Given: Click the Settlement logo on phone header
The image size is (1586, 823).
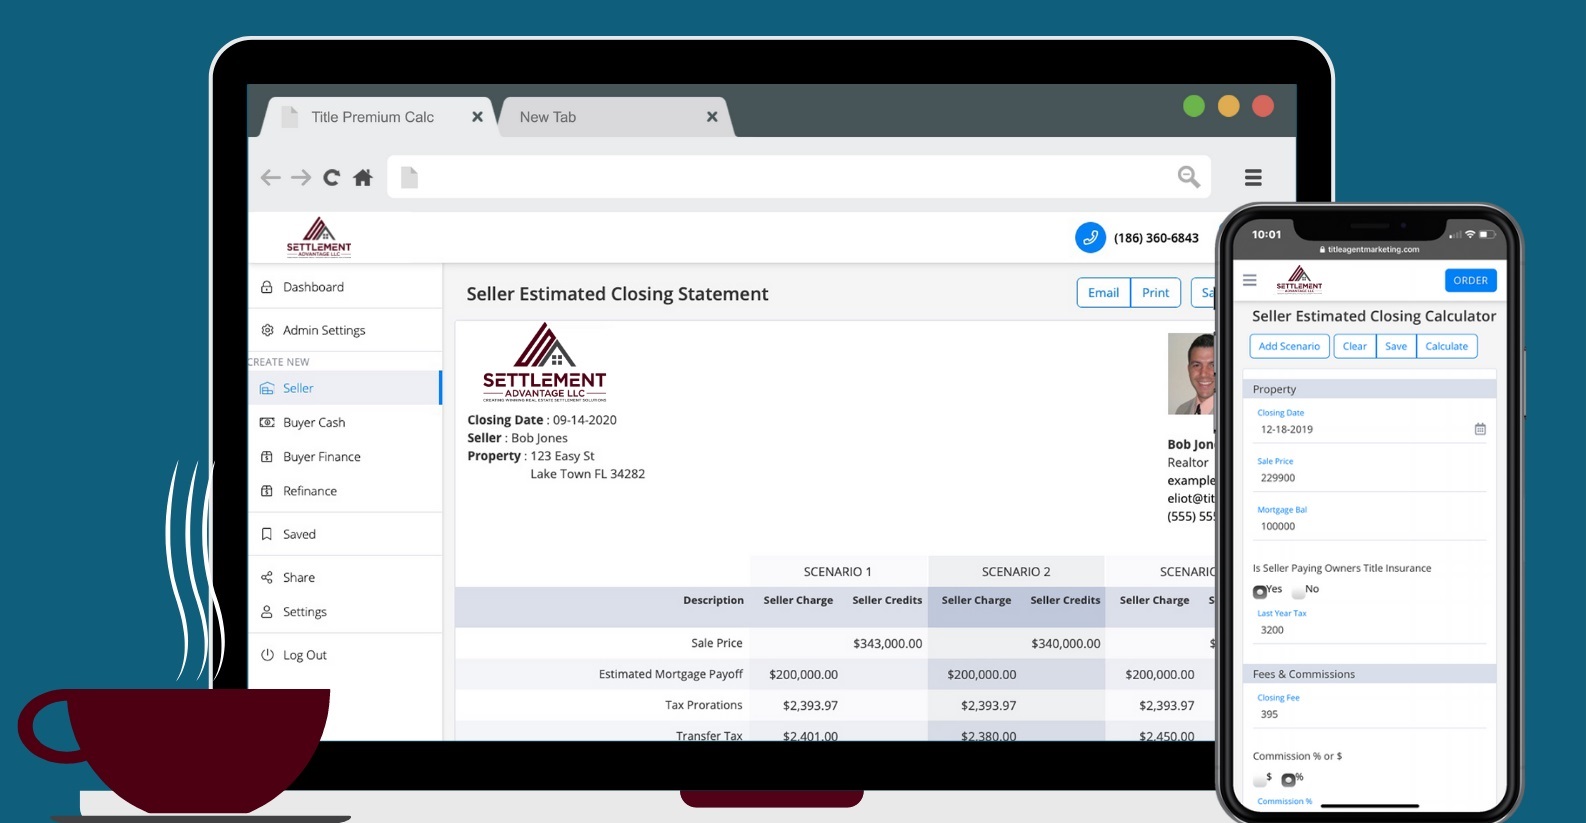Looking at the screenshot, I should click(1299, 279).
